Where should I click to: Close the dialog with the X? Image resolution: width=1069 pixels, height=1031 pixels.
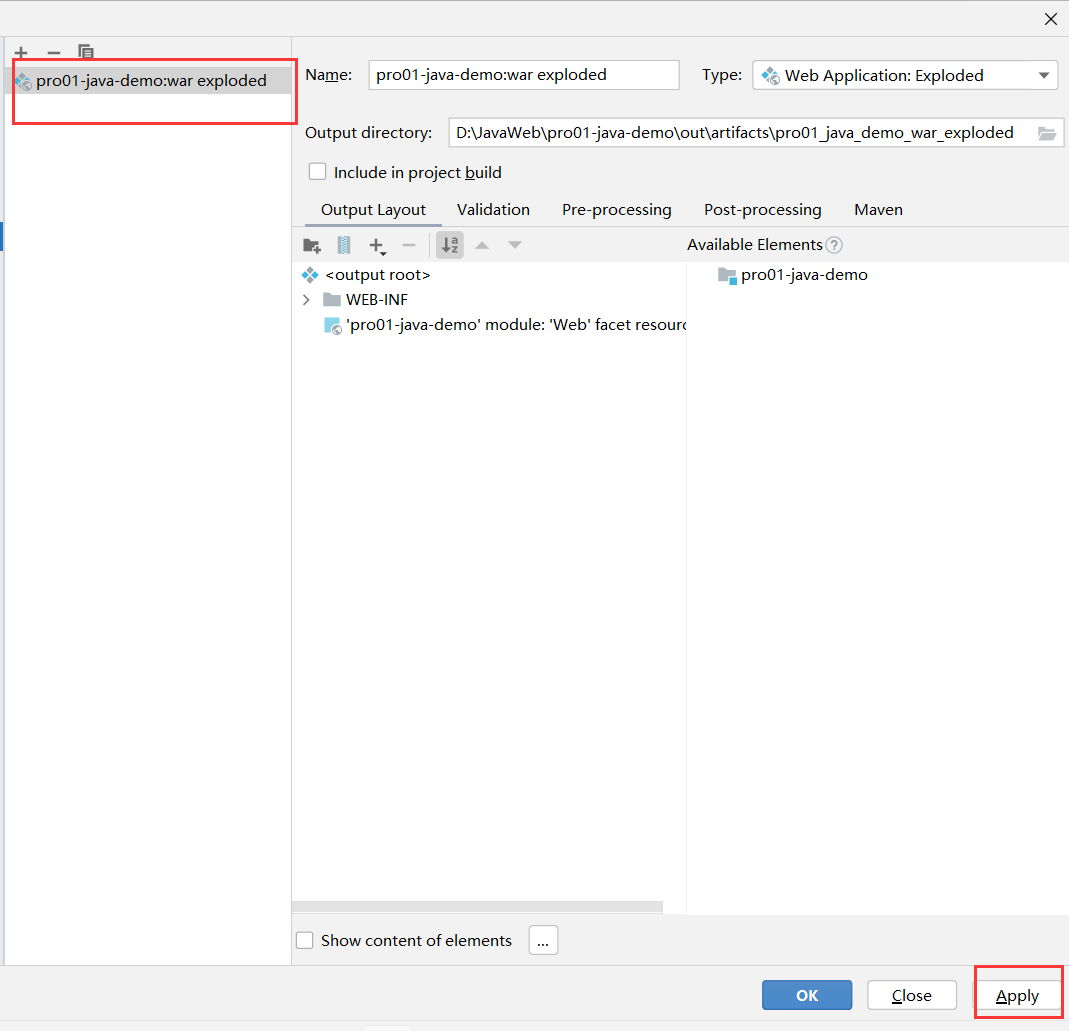[1051, 19]
